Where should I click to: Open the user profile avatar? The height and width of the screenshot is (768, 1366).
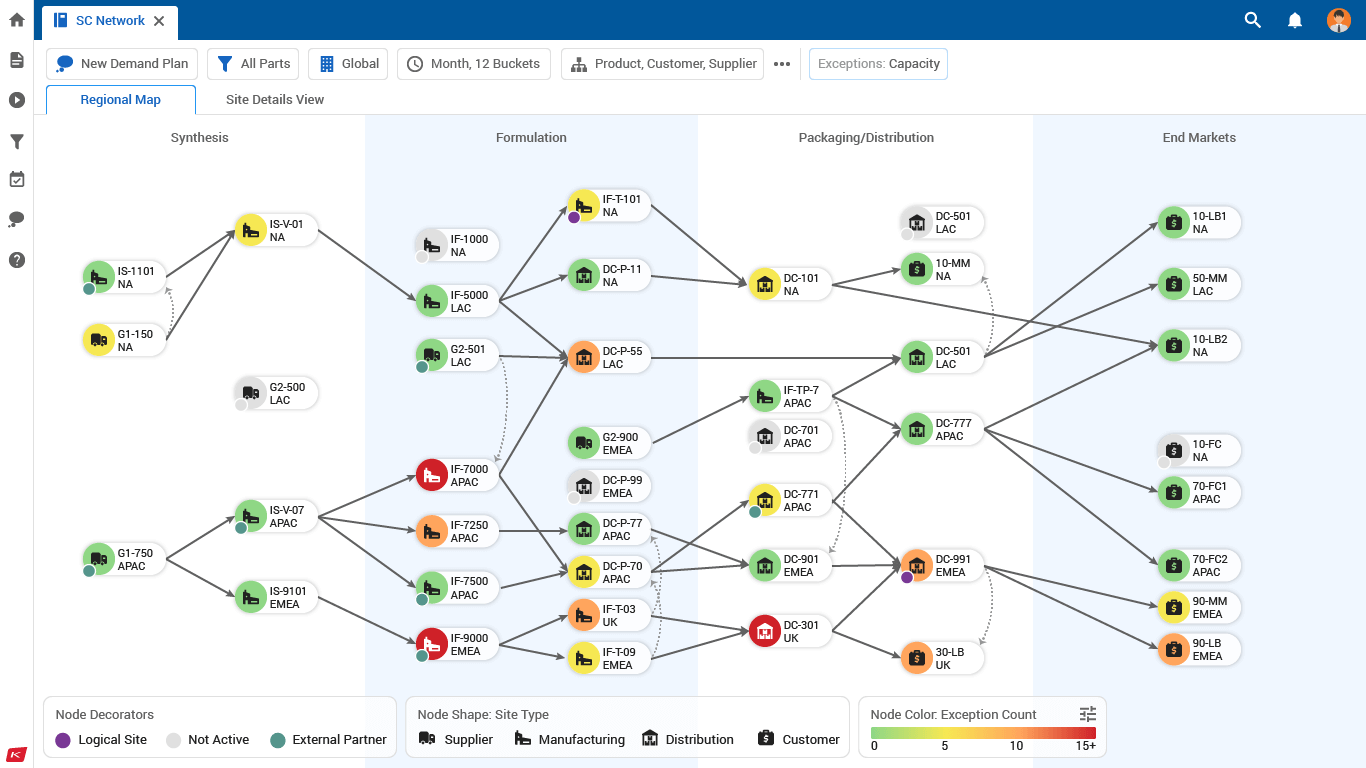tap(1338, 20)
